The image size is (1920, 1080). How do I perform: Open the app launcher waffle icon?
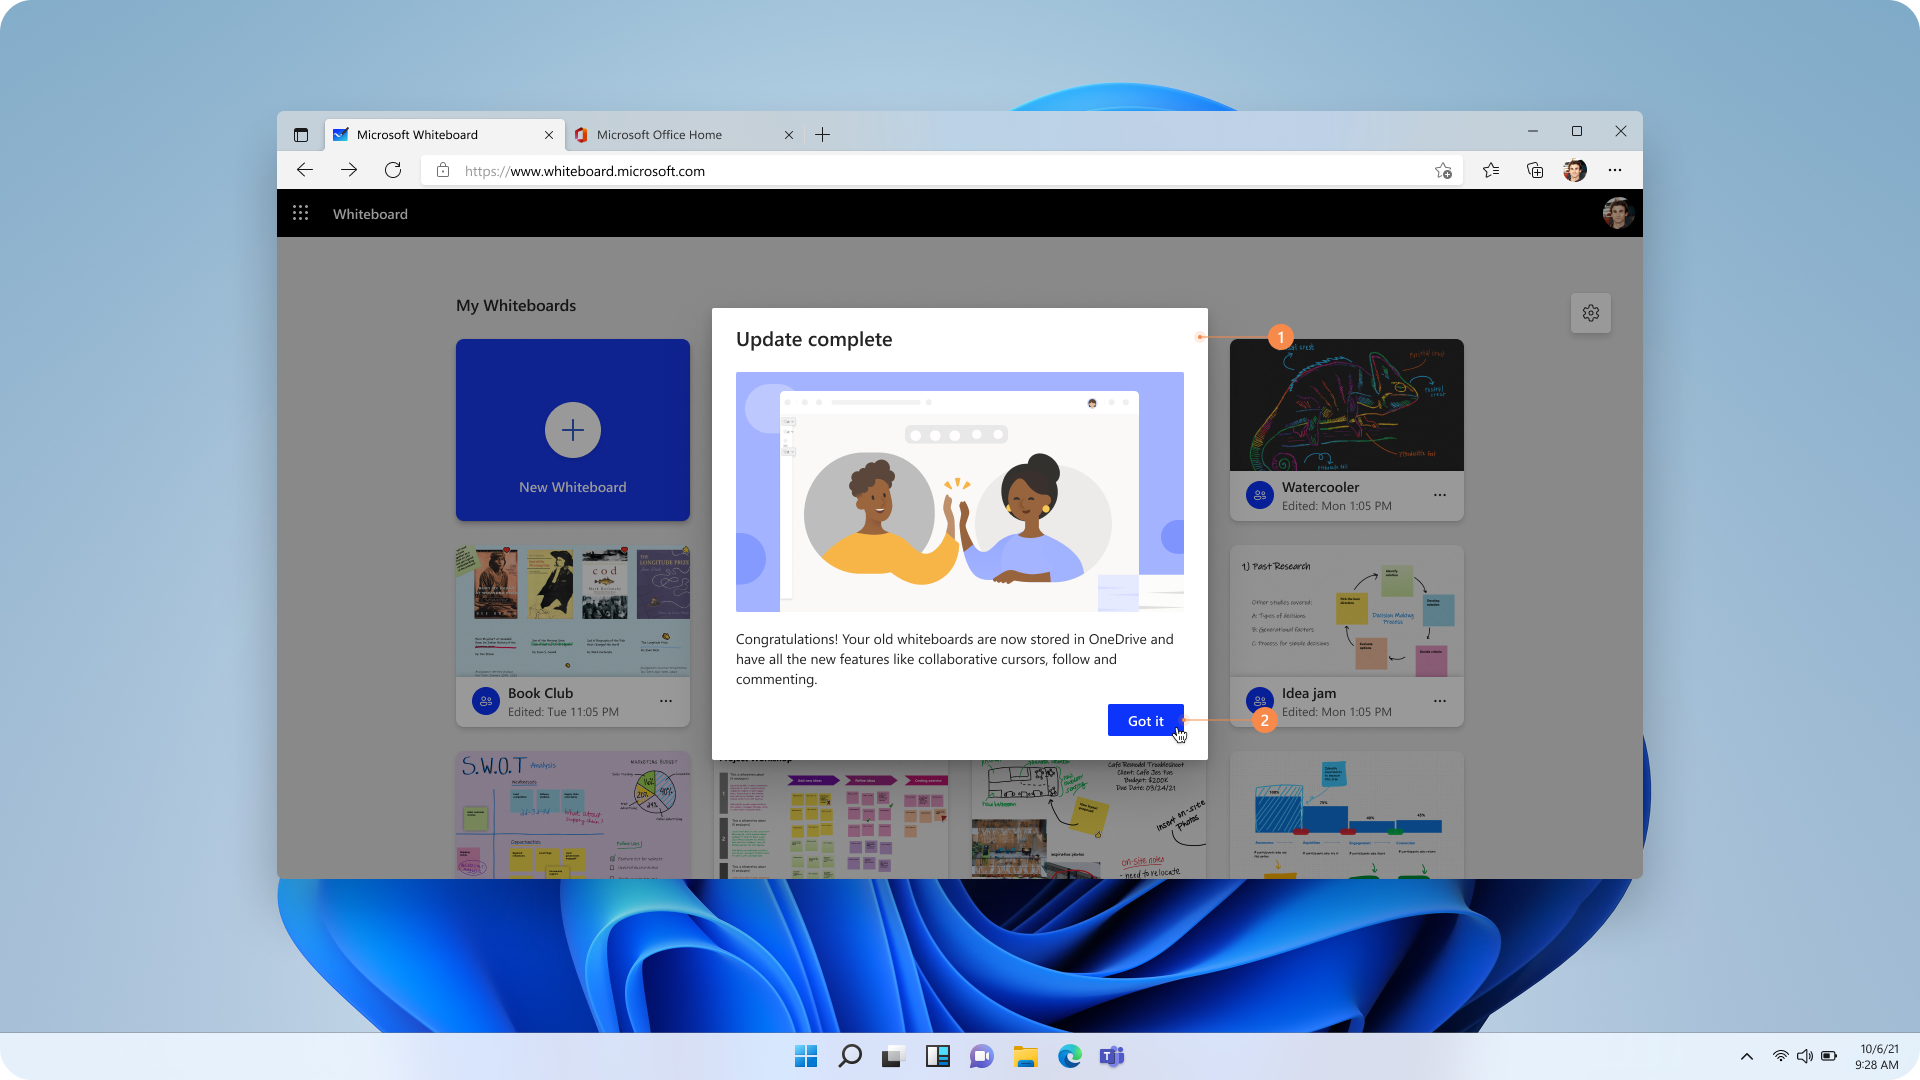pyautogui.click(x=300, y=213)
